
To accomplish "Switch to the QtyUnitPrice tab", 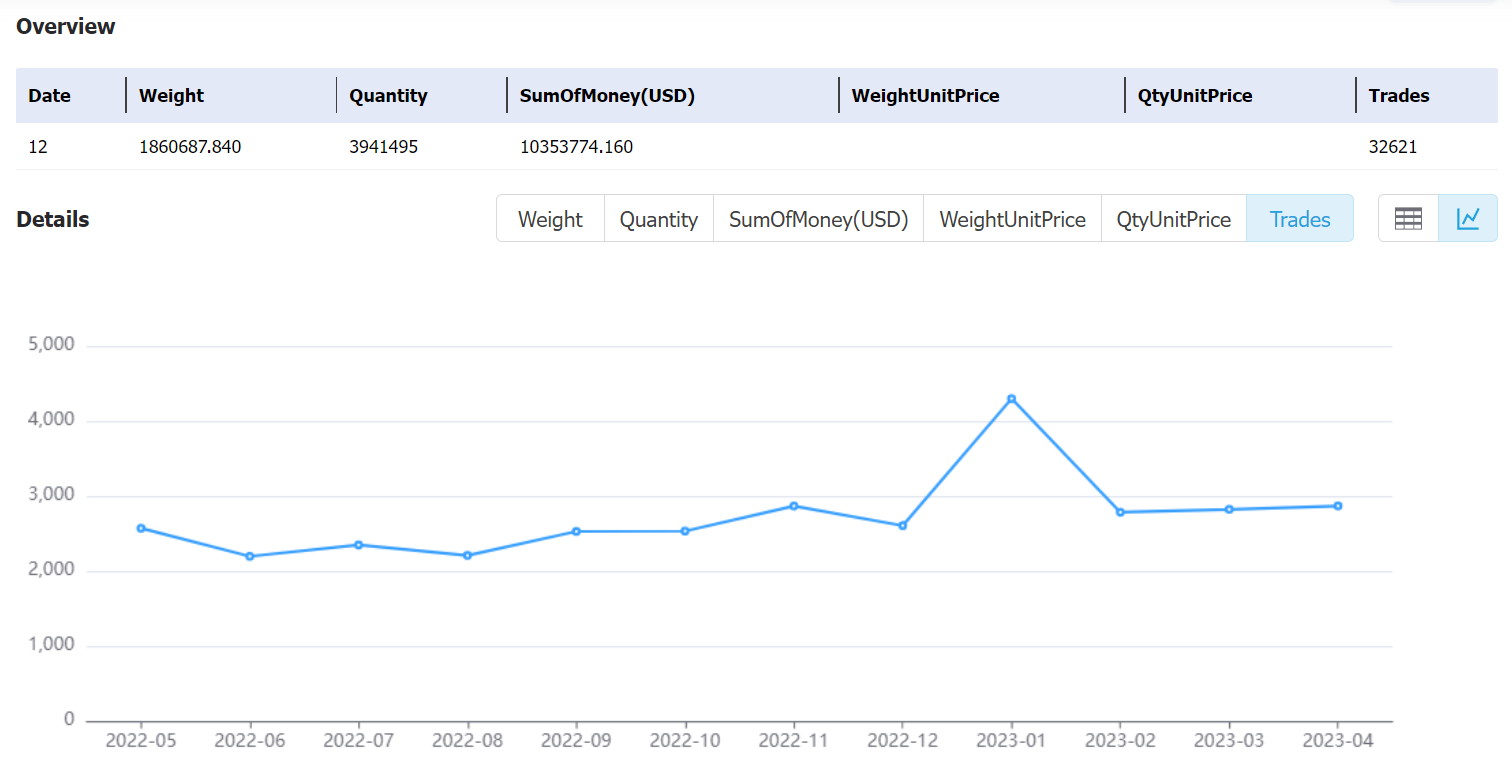I will 1173,219.
